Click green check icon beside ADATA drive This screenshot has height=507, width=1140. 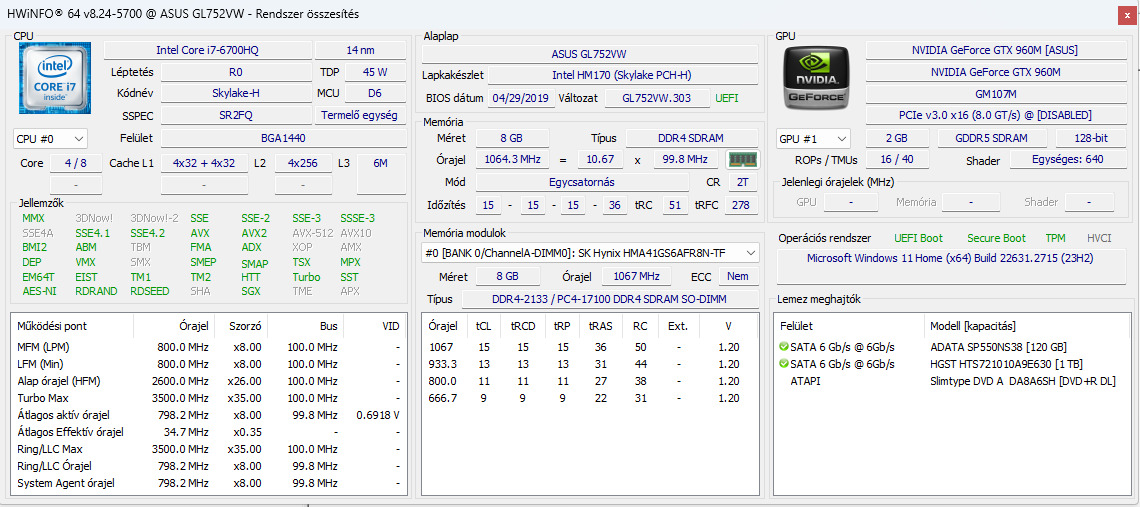tap(783, 347)
